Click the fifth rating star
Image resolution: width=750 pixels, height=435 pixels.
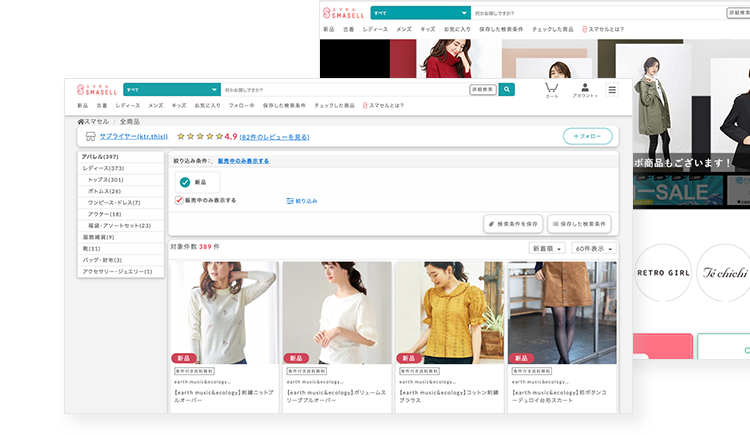(x=219, y=136)
